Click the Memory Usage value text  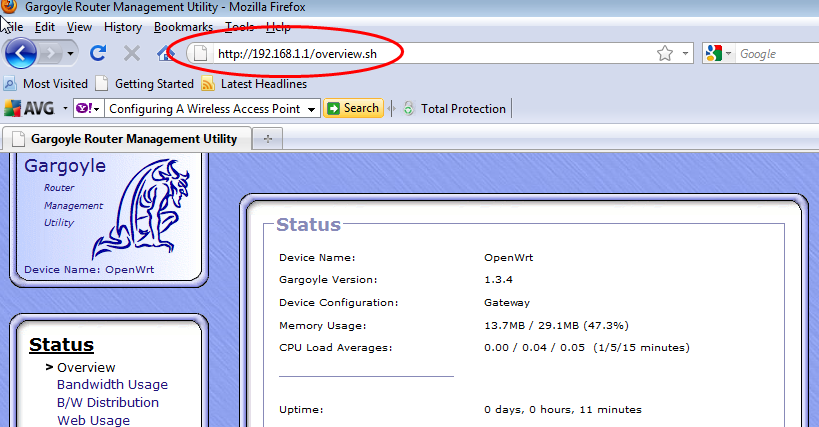coord(556,326)
